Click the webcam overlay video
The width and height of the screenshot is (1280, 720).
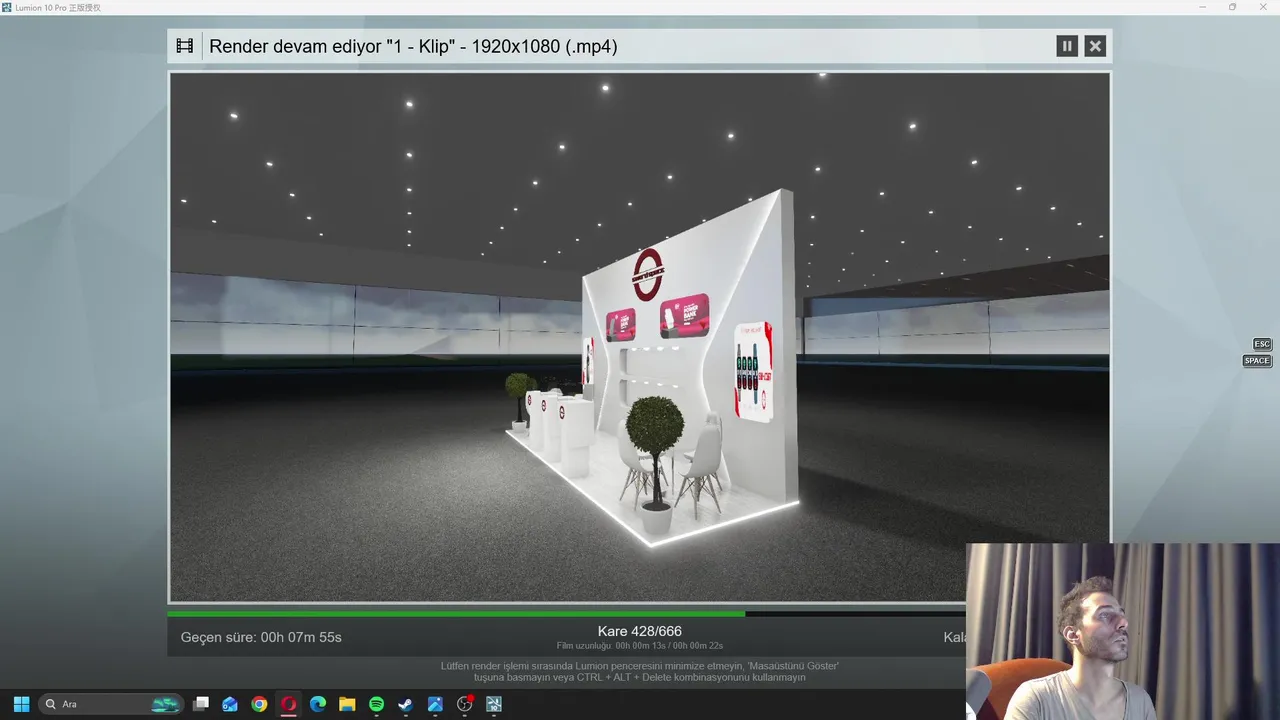[1123, 631]
